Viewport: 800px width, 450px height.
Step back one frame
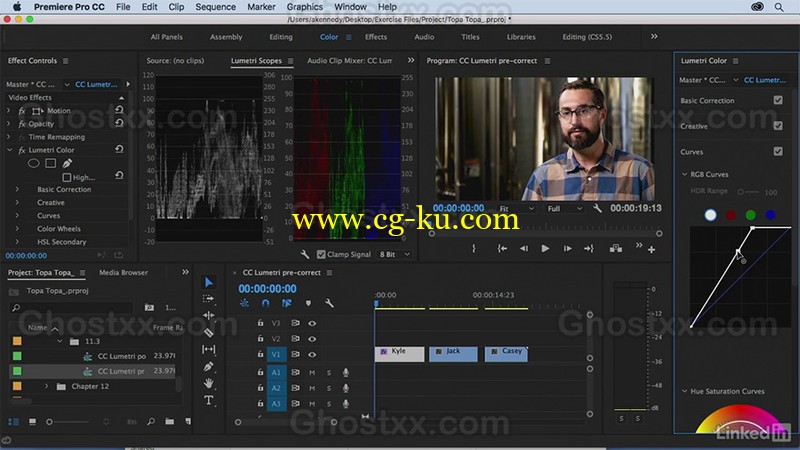[523, 248]
